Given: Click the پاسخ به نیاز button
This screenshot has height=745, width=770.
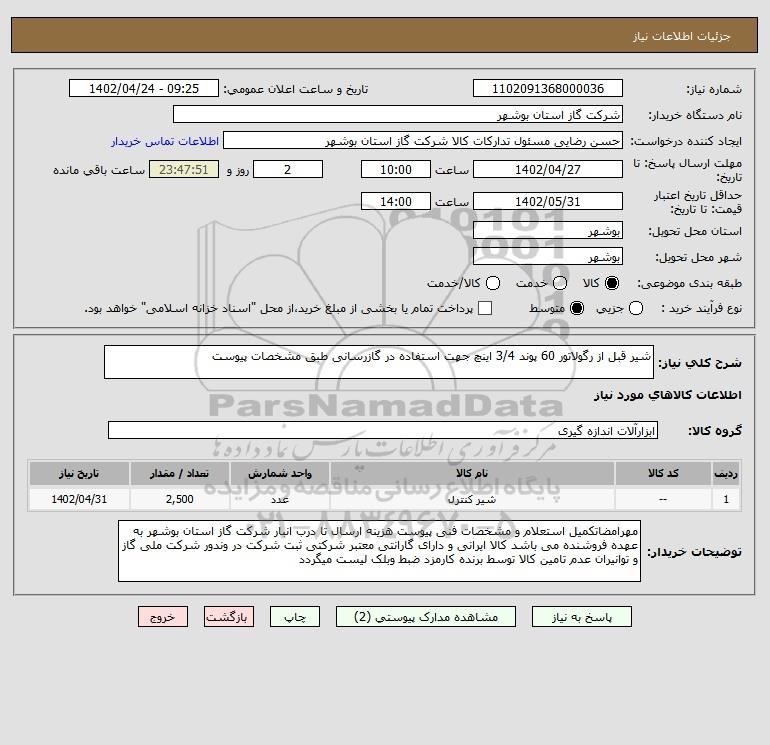Looking at the screenshot, I should 581,617.
